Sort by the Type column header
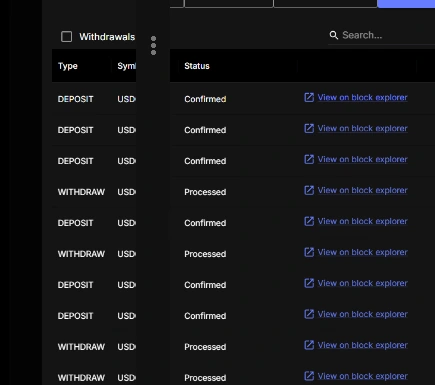 68,66
